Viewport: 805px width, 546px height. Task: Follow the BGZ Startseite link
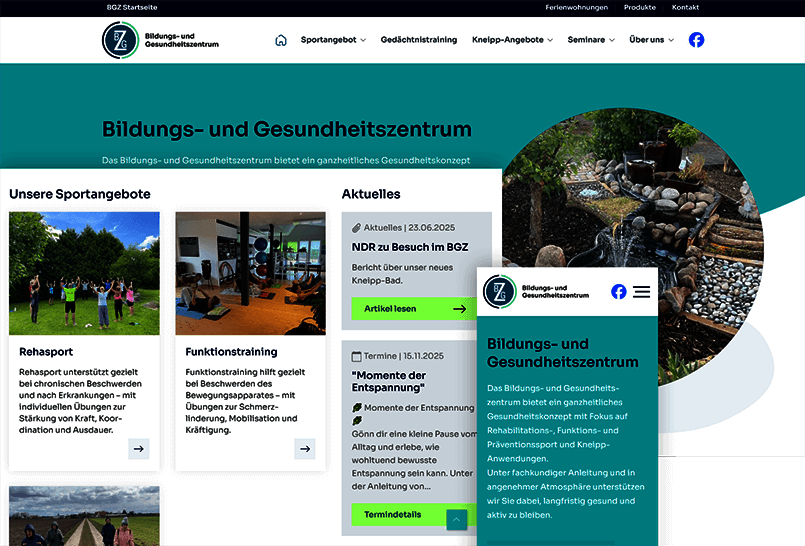(x=132, y=7)
